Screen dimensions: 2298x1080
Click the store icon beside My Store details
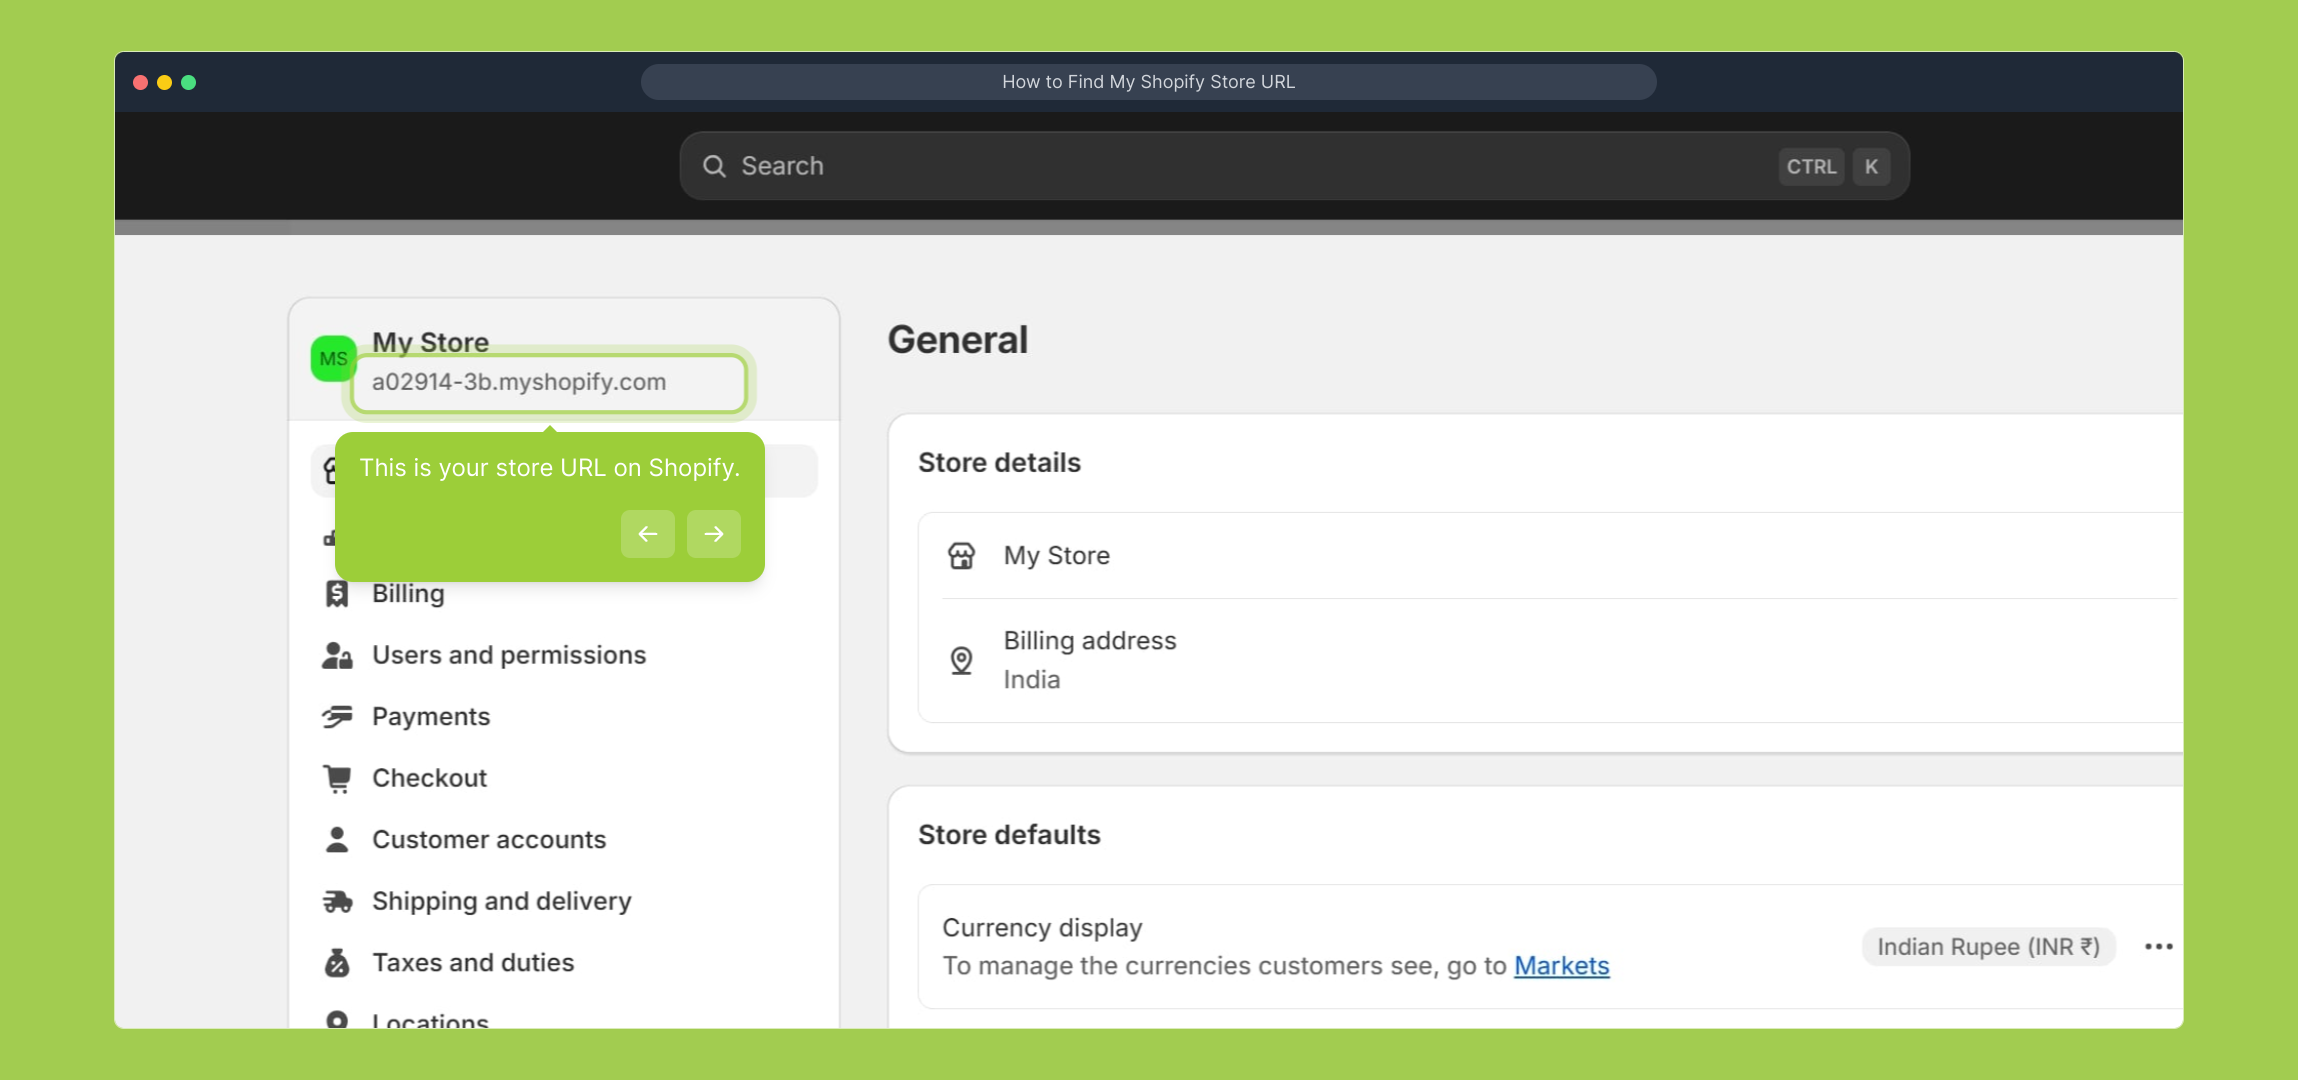pos(961,556)
